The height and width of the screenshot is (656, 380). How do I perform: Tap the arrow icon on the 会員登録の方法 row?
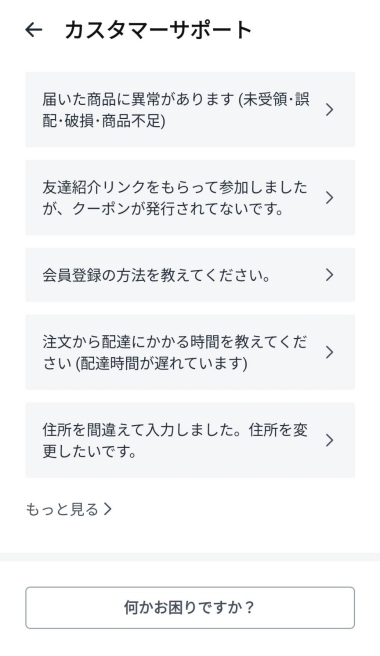(x=329, y=275)
